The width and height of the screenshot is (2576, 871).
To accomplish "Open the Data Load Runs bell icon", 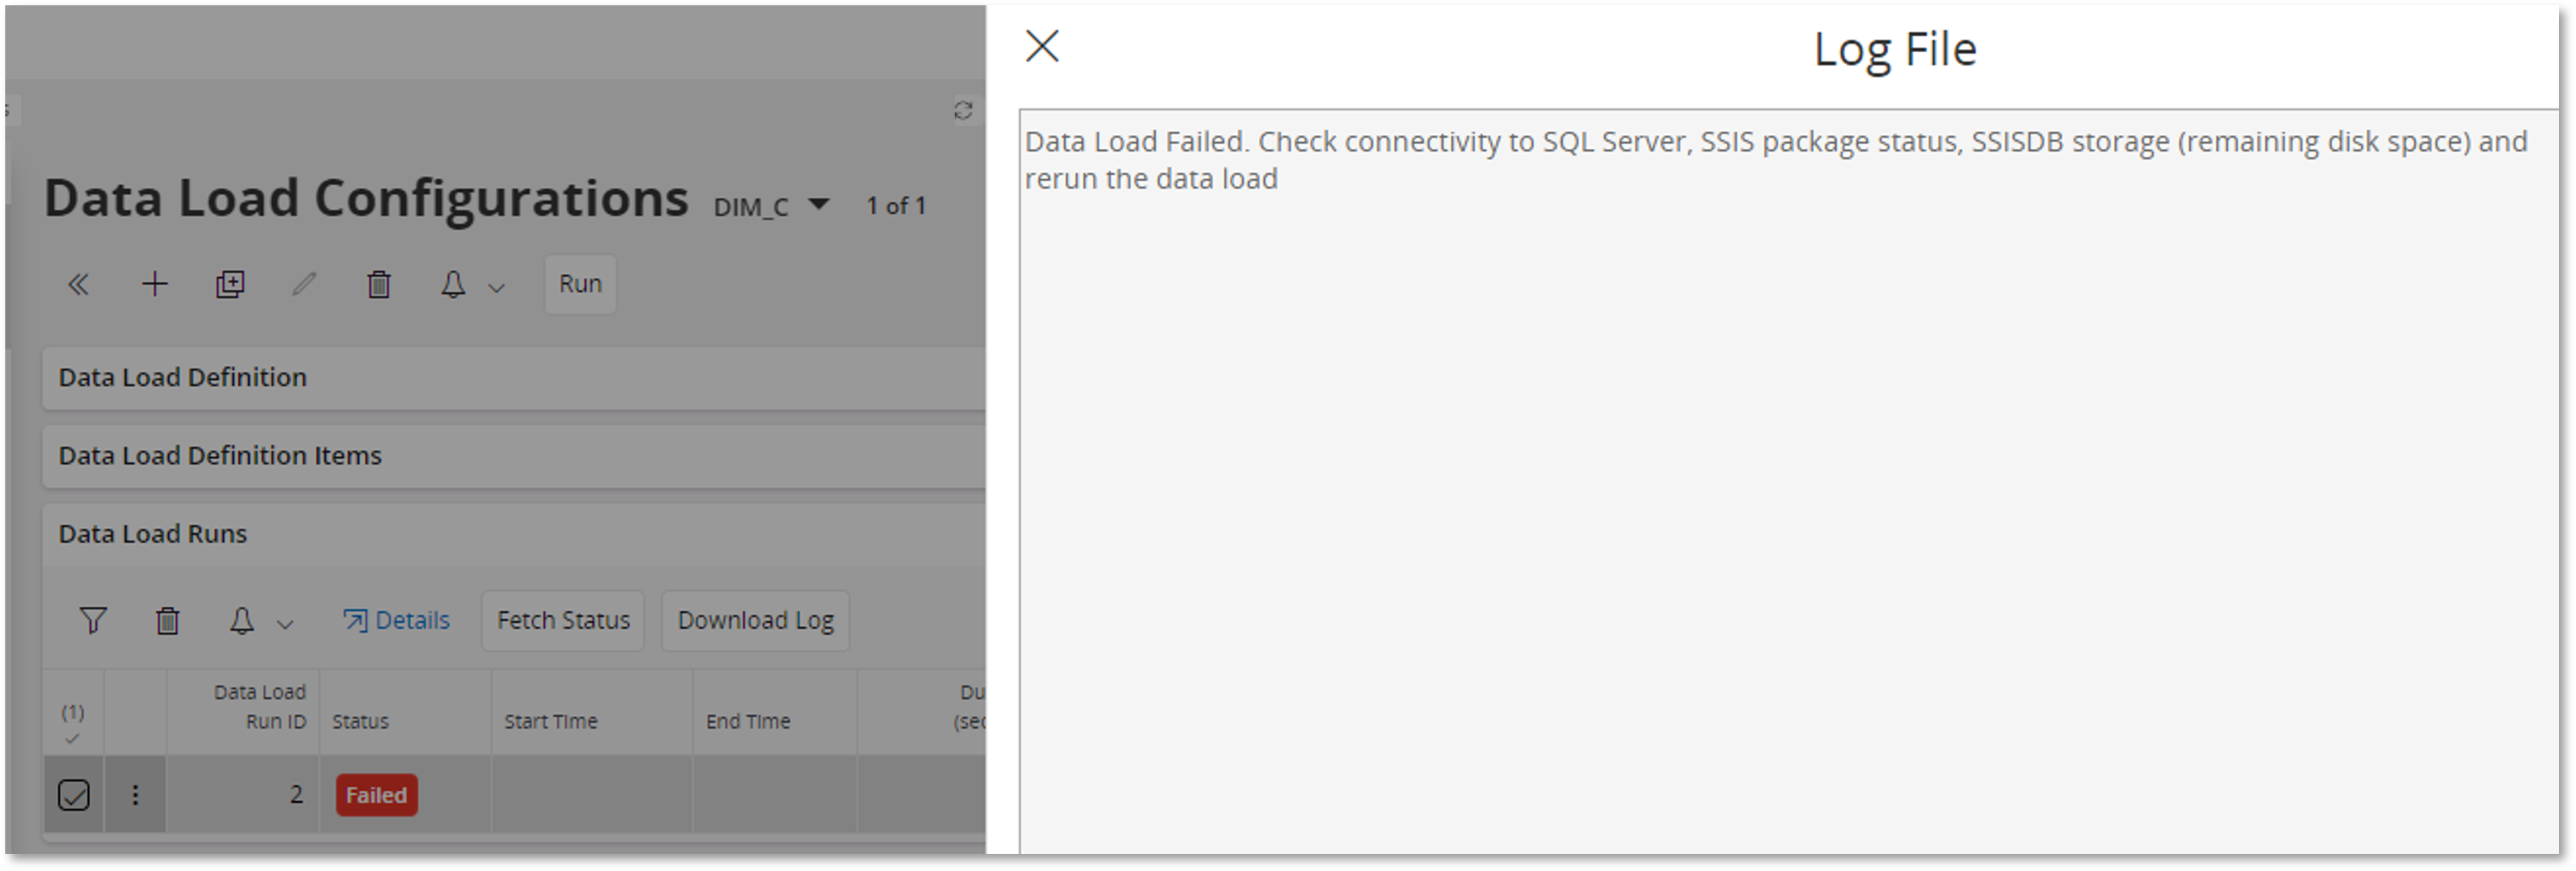I will tap(241, 621).
